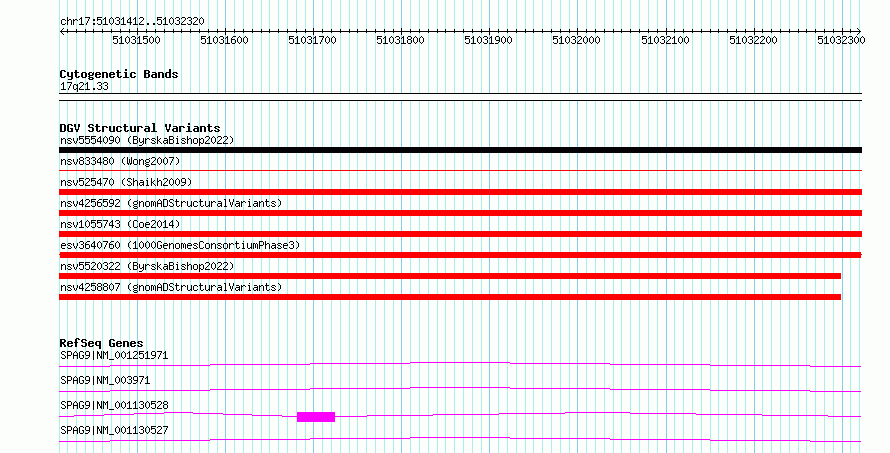890x453 pixels.
Task: Open variant nsv833480 (Wong2007) label
Action: pyautogui.click(x=120, y=161)
